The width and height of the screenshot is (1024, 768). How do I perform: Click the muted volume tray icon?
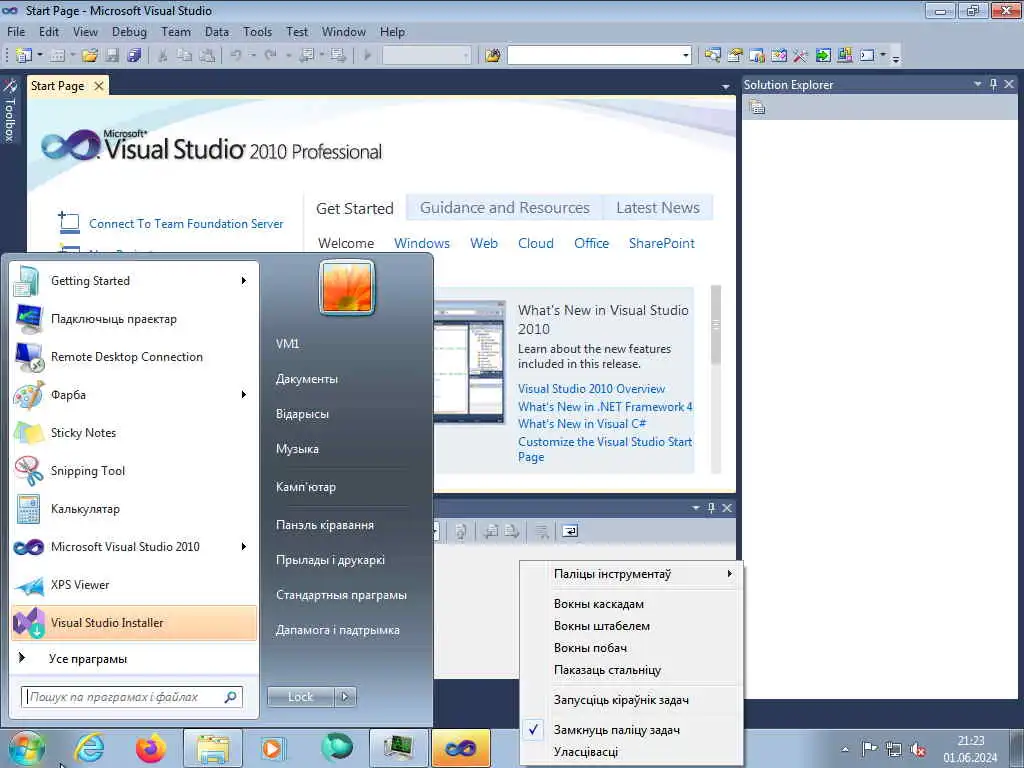918,750
